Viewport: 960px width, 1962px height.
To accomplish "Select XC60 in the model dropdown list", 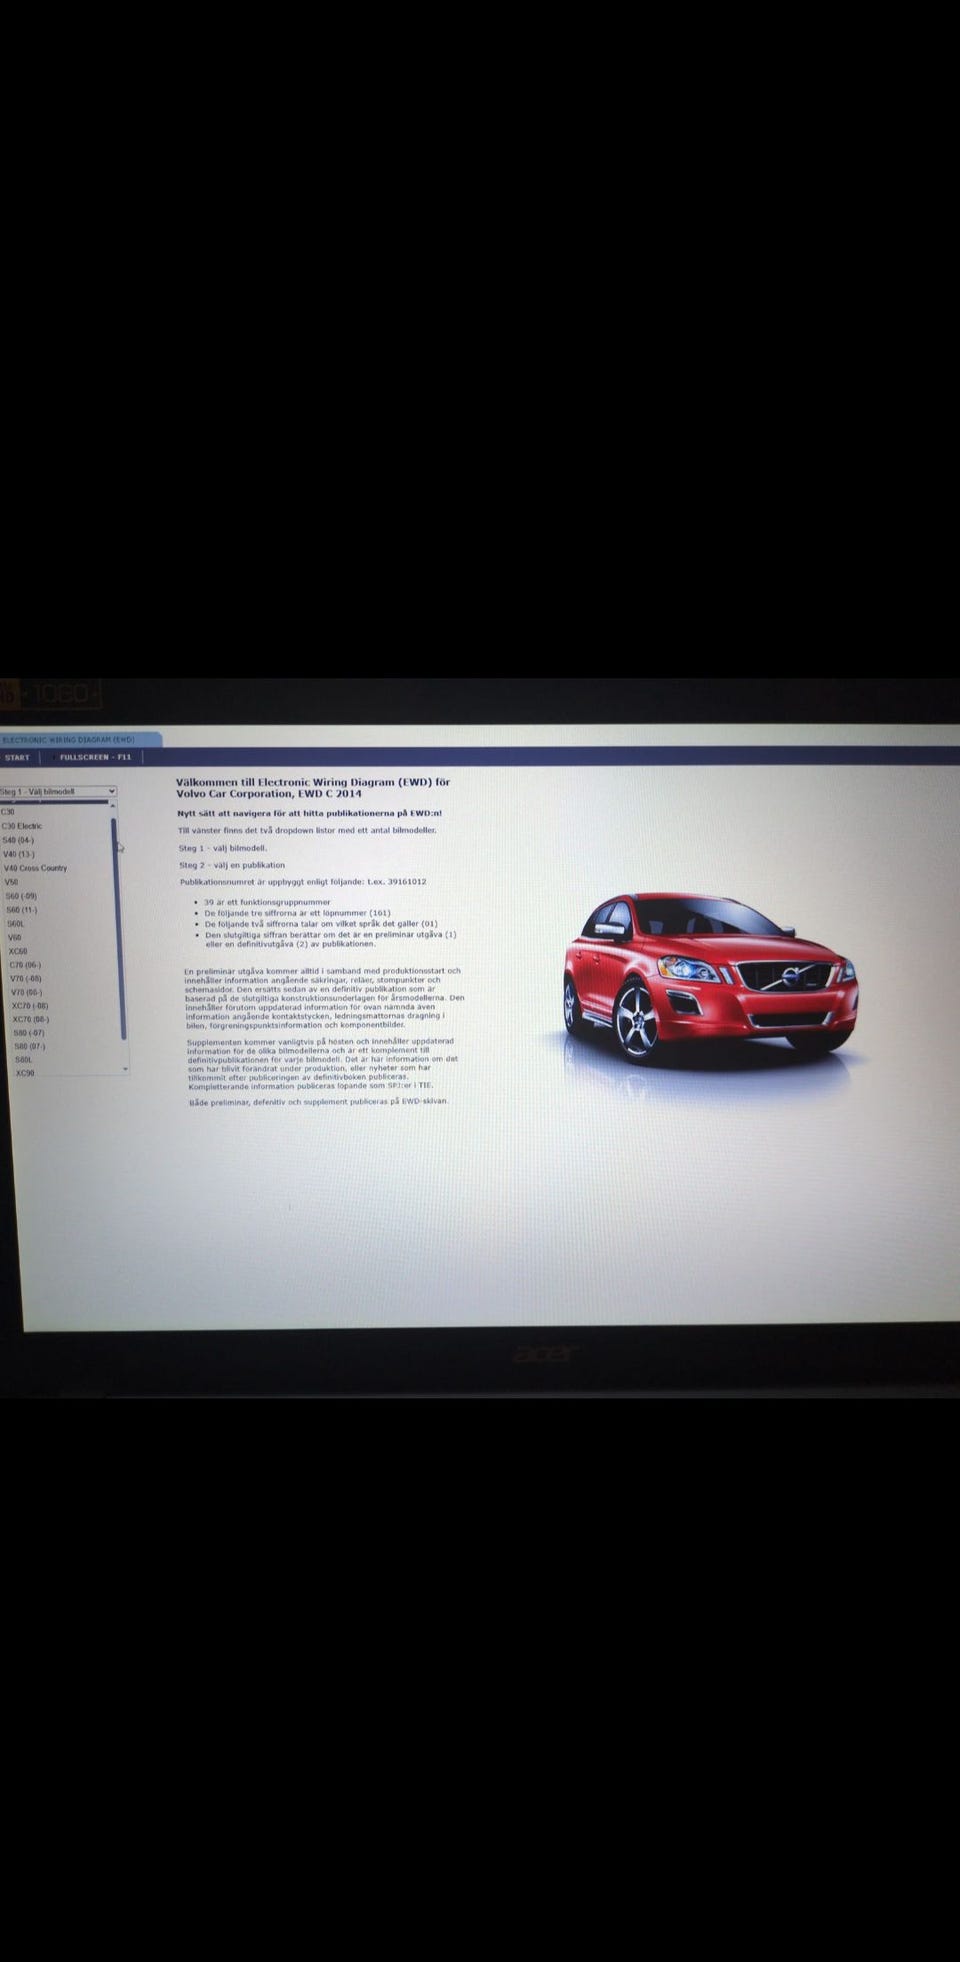I will coord(18,951).
